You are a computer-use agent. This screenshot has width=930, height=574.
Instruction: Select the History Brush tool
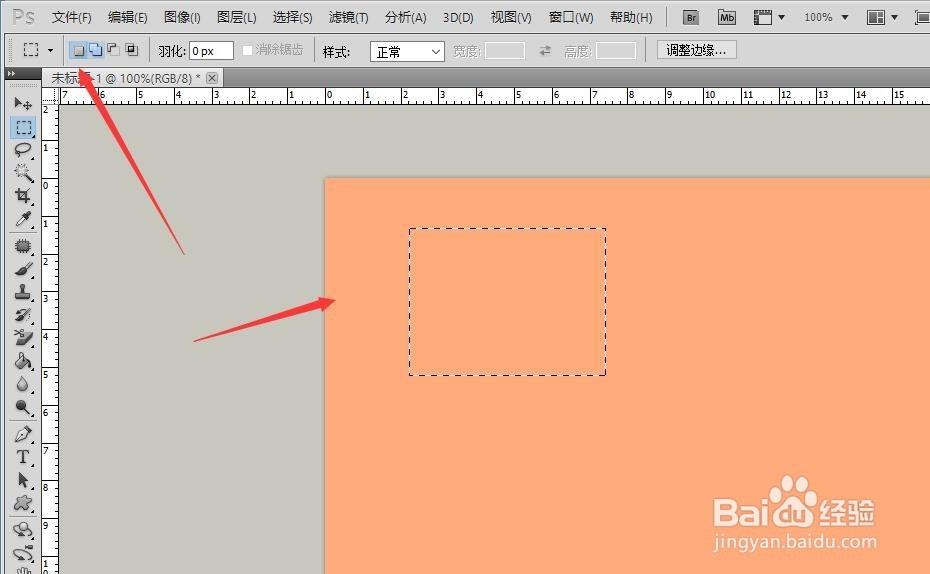(23, 315)
